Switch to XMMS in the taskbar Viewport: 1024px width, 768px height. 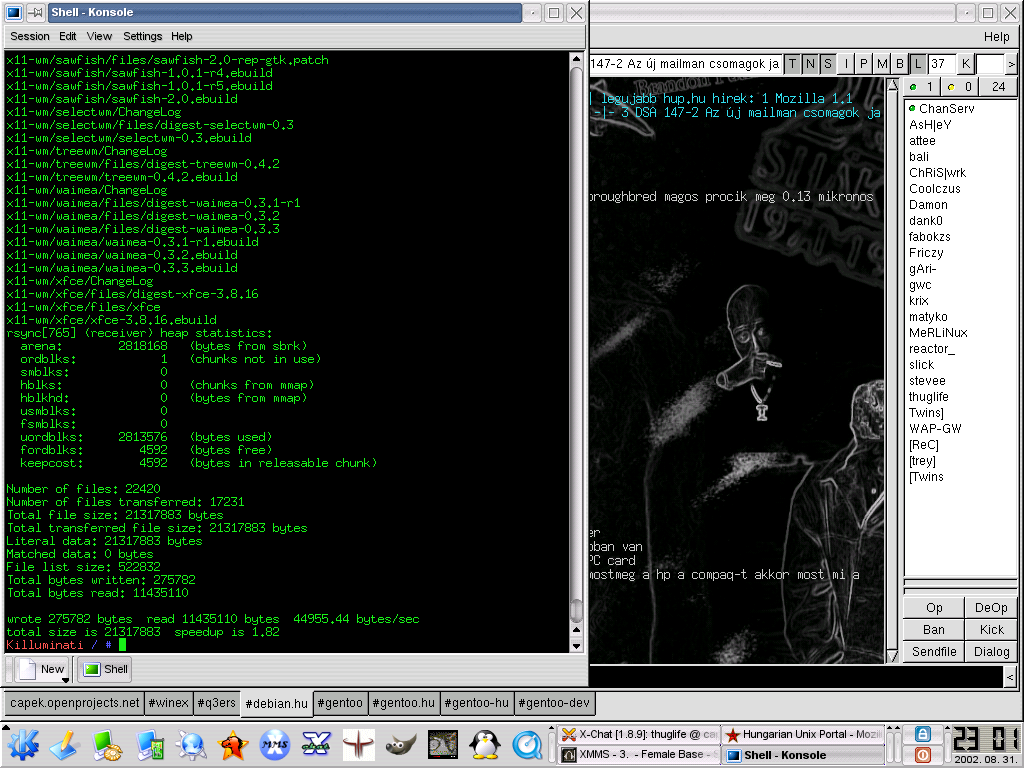tap(639, 754)
